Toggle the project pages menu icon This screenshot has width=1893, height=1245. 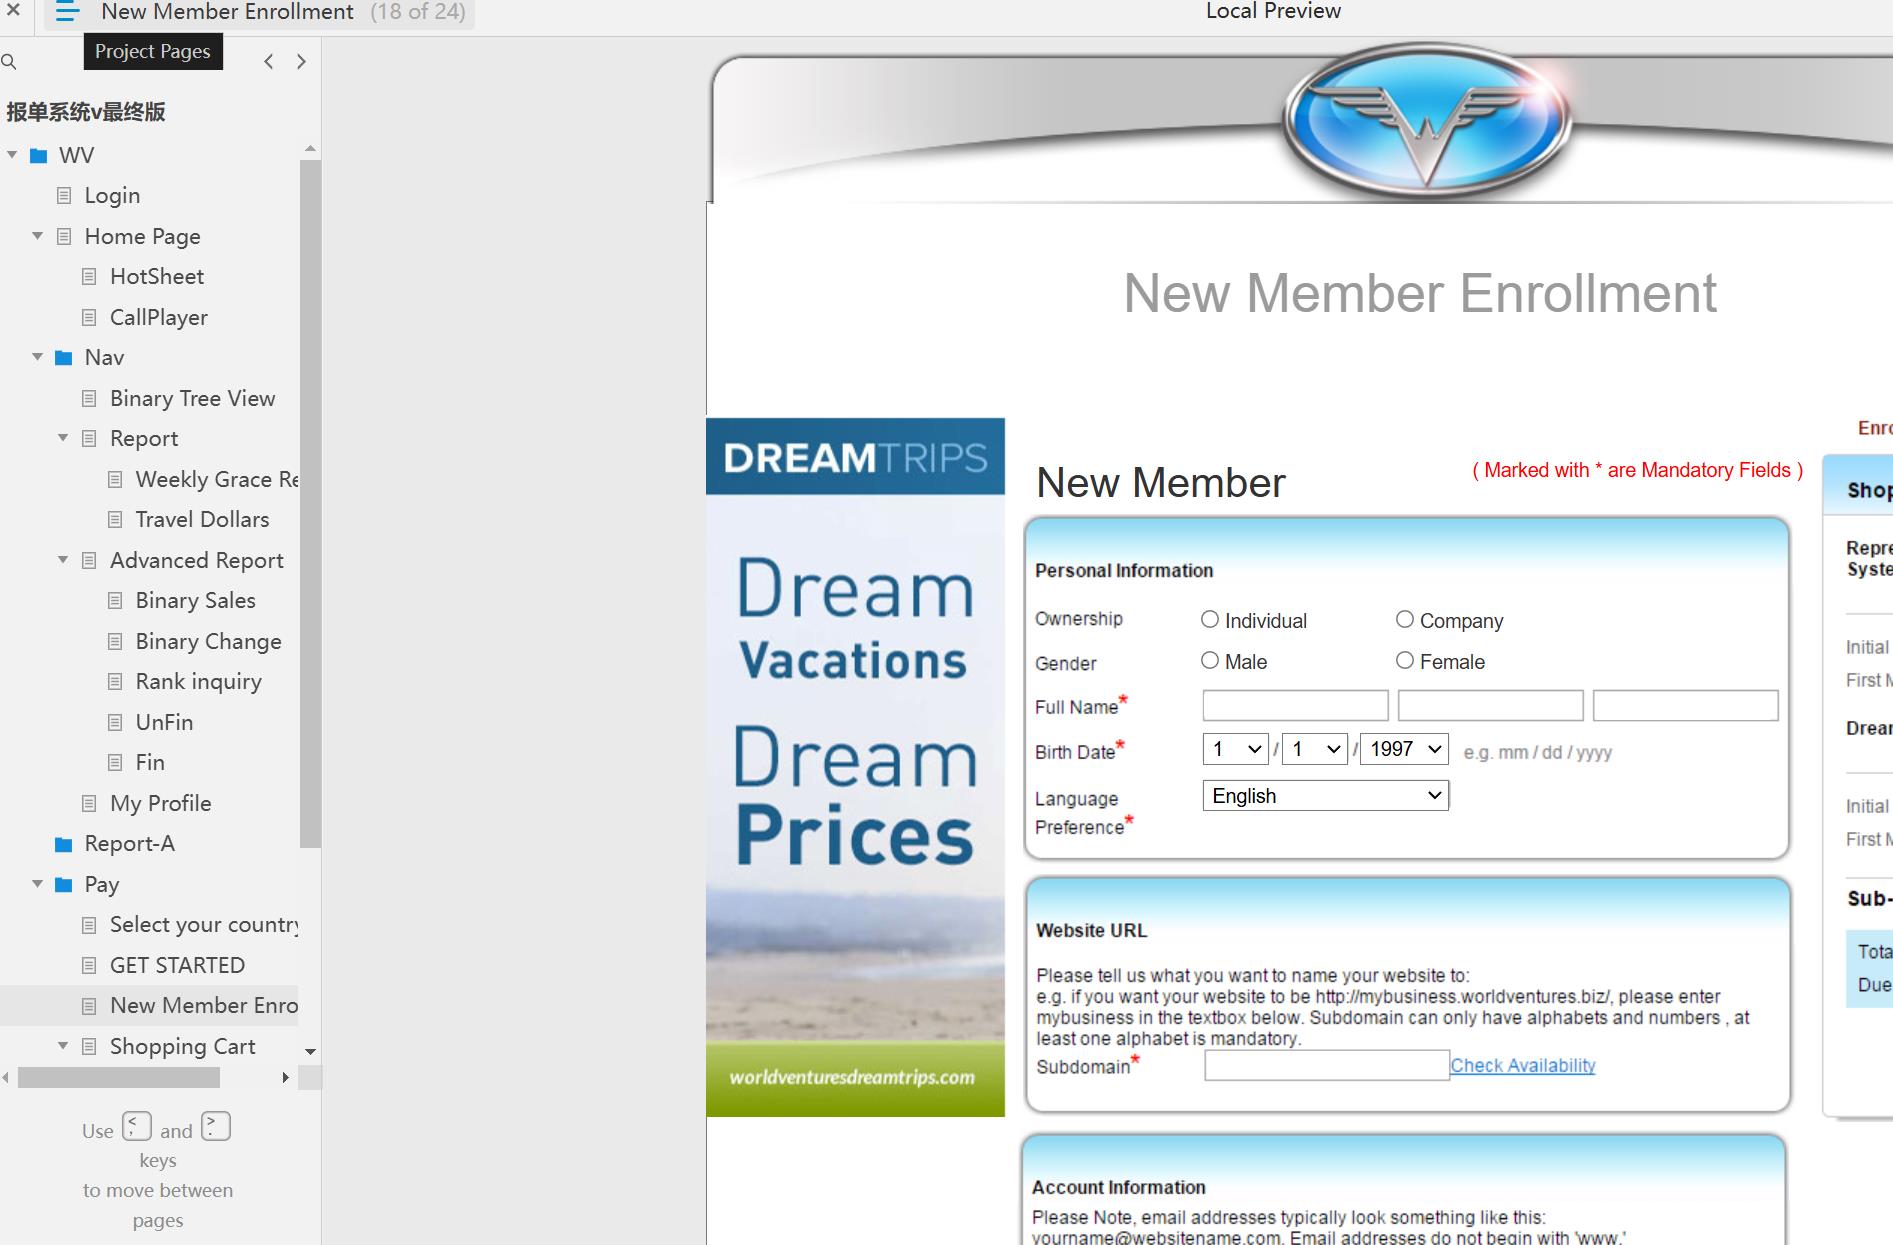pos(67,12)
